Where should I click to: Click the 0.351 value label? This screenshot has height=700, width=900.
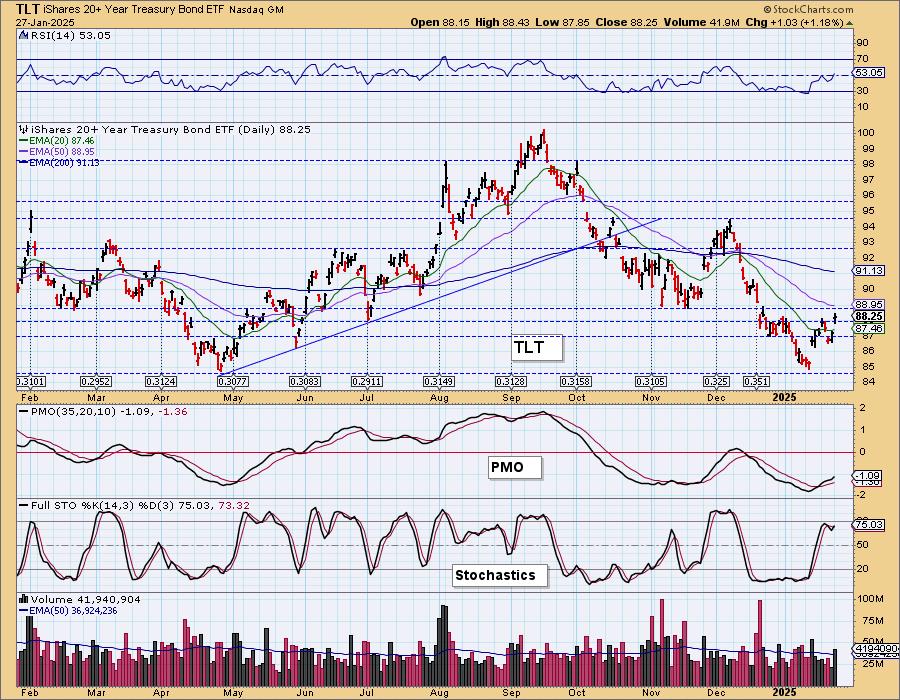(756, 382)
